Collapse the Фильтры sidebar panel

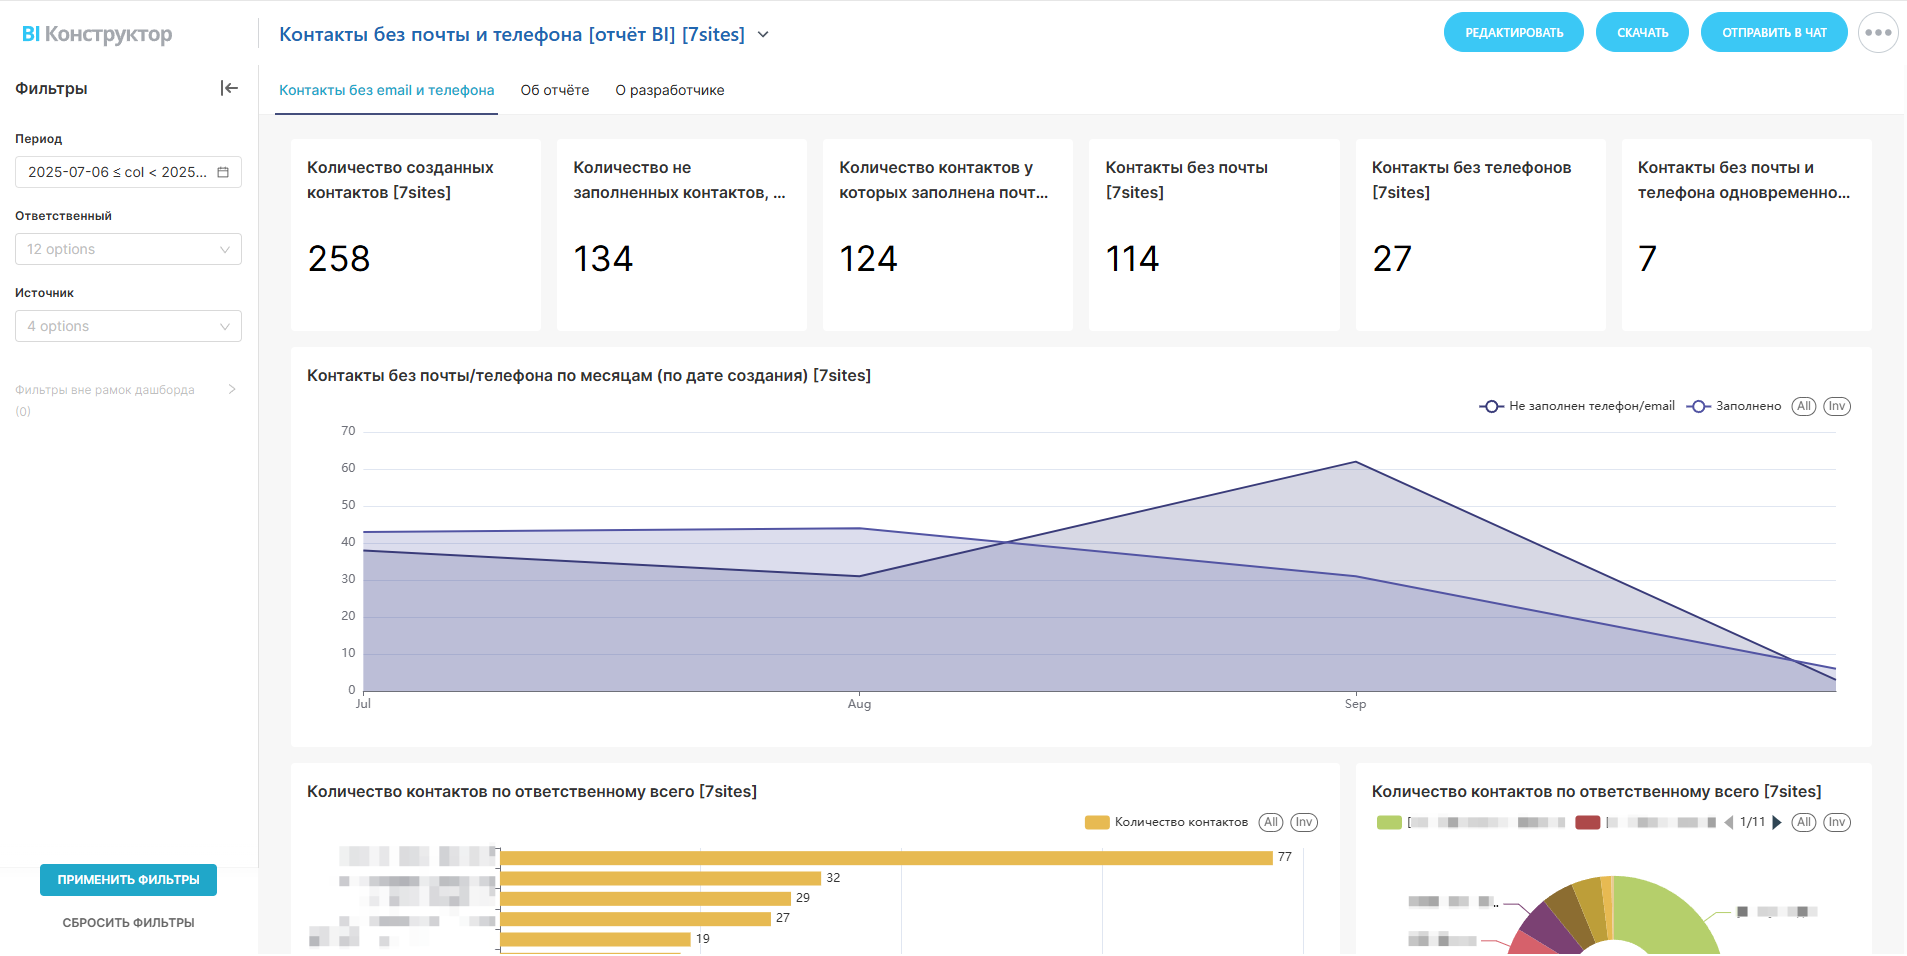(229, 88)
